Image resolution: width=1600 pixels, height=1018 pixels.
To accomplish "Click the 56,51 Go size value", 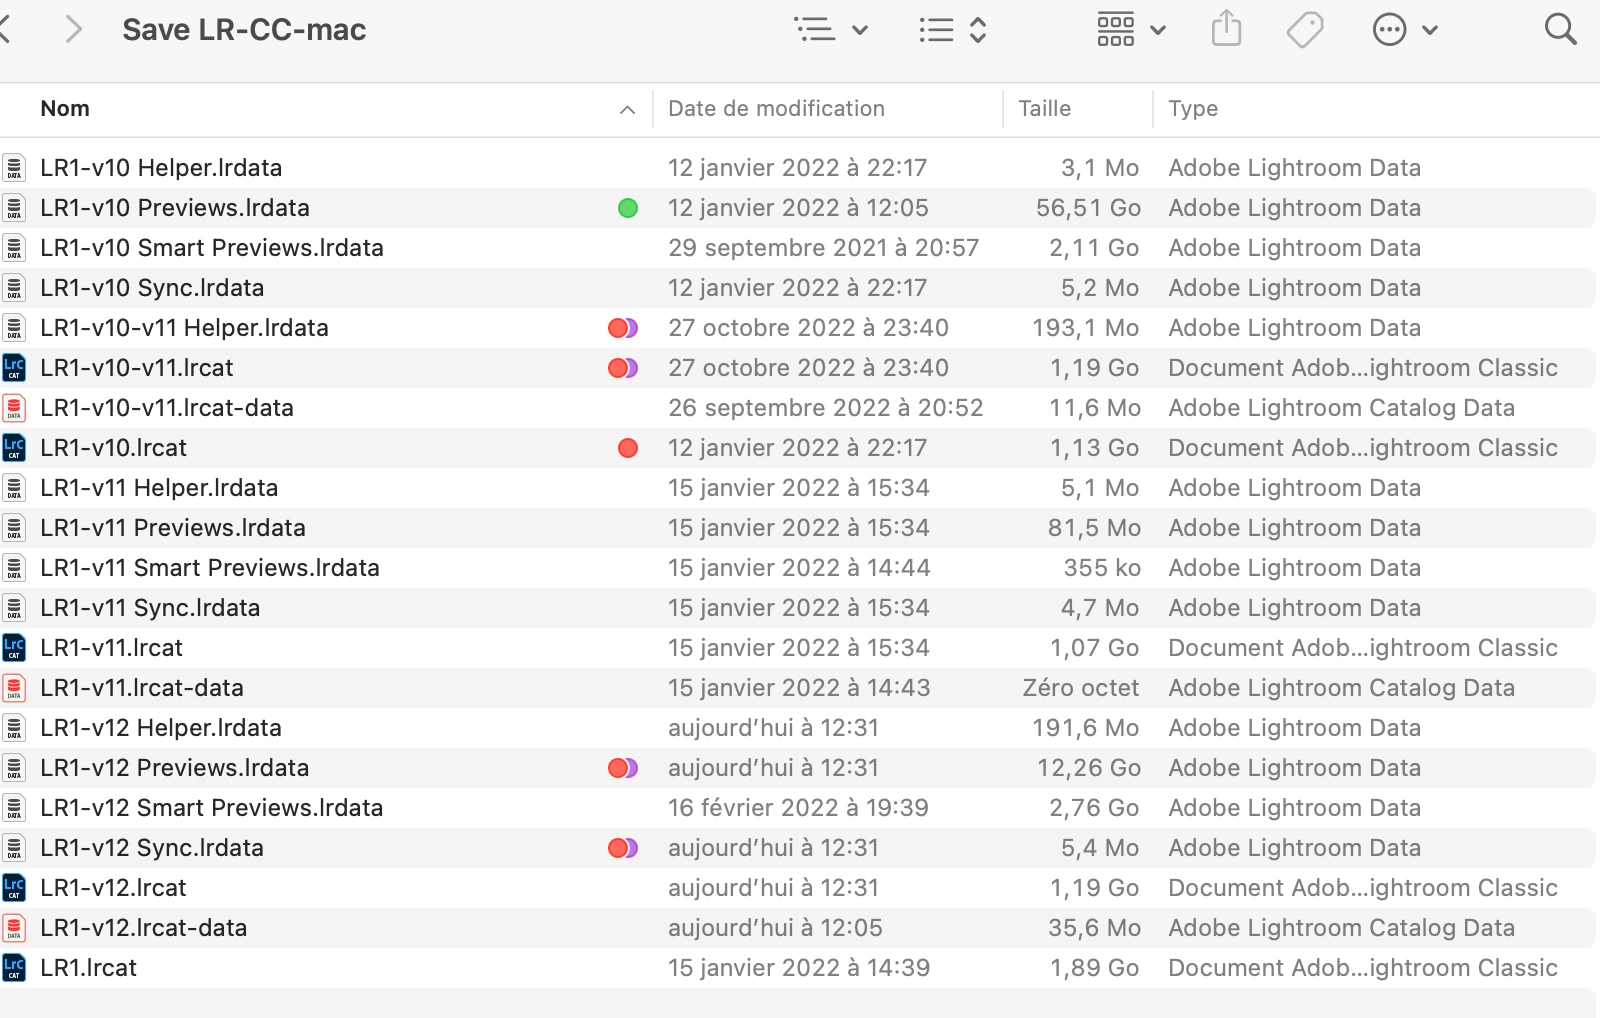I will (1088, 208).
